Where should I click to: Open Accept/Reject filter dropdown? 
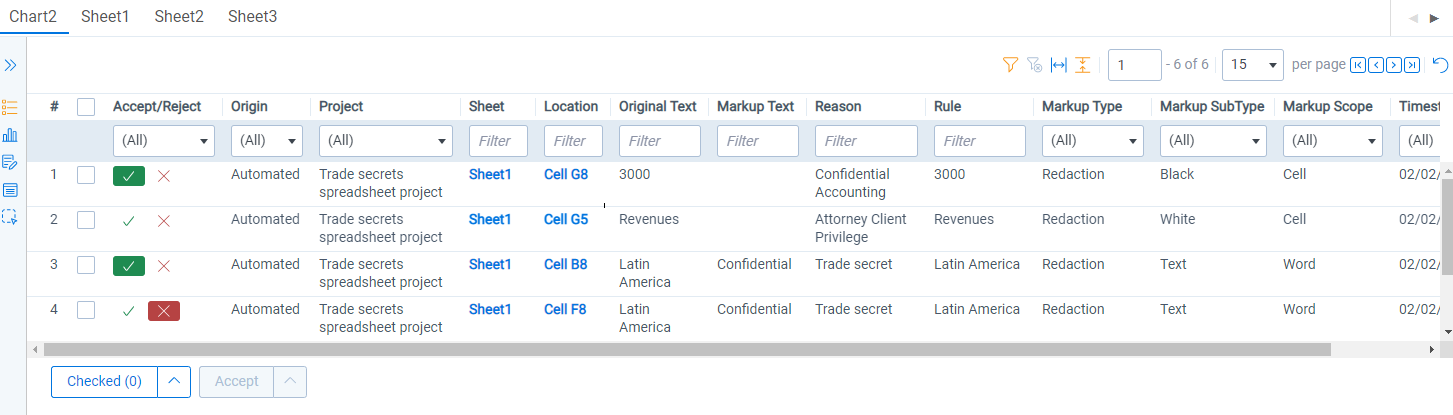click(164, 141)
